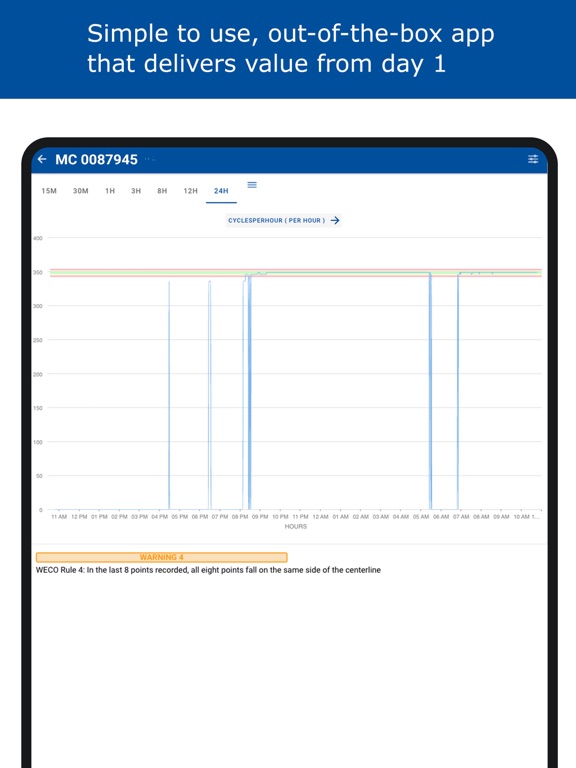
Task: Switch to the 3H time range
Action: 136,191
